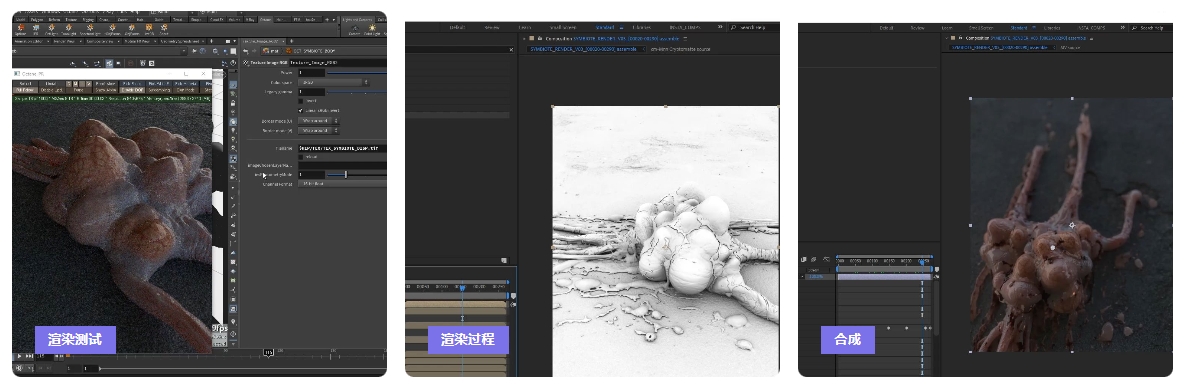
Task: Click the current frame marker on Houdini timeline
Action: pyautogui.click(x=269, y=353)
